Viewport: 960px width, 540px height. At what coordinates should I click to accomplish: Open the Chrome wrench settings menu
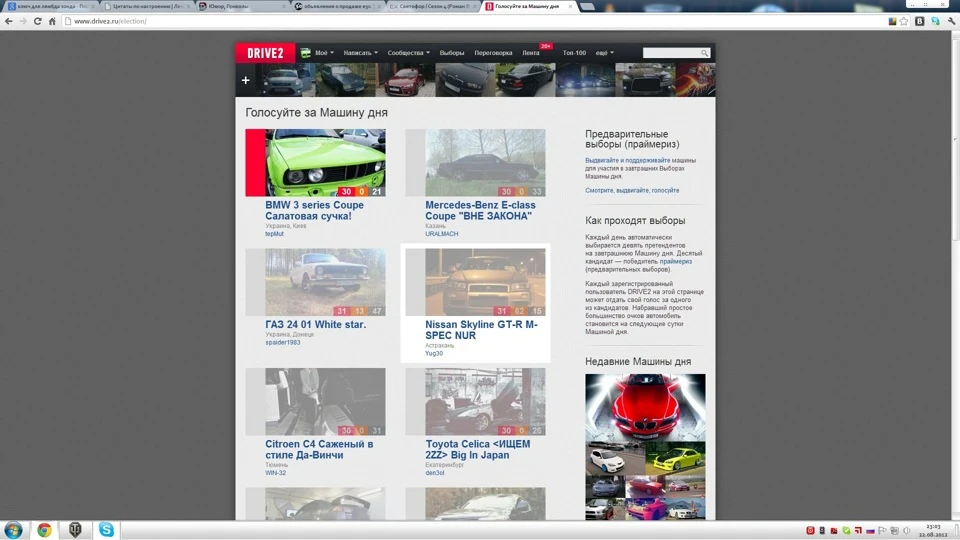951,21
